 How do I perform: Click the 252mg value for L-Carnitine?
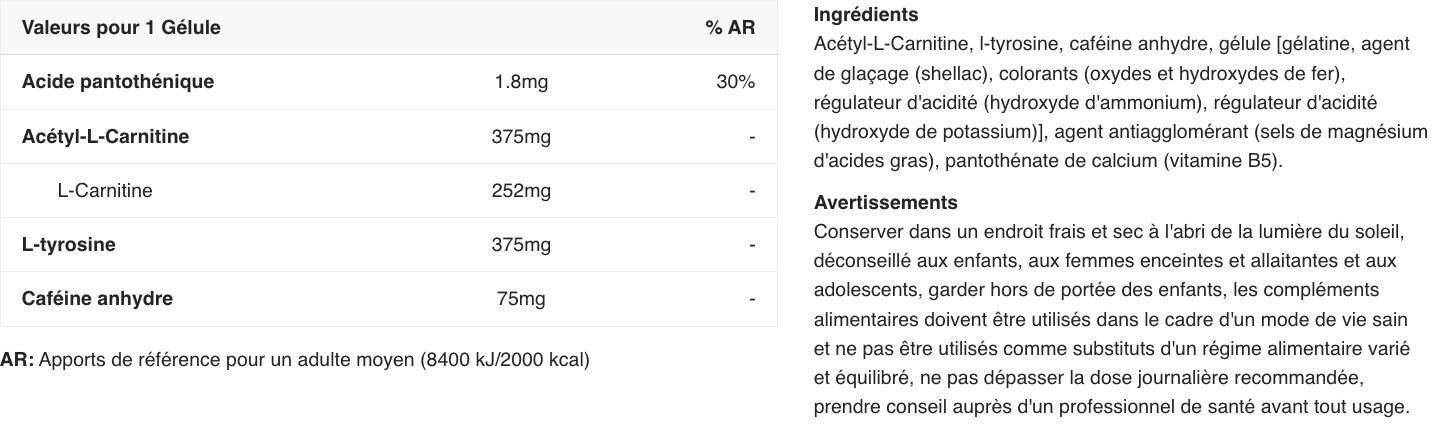[521, 191]
